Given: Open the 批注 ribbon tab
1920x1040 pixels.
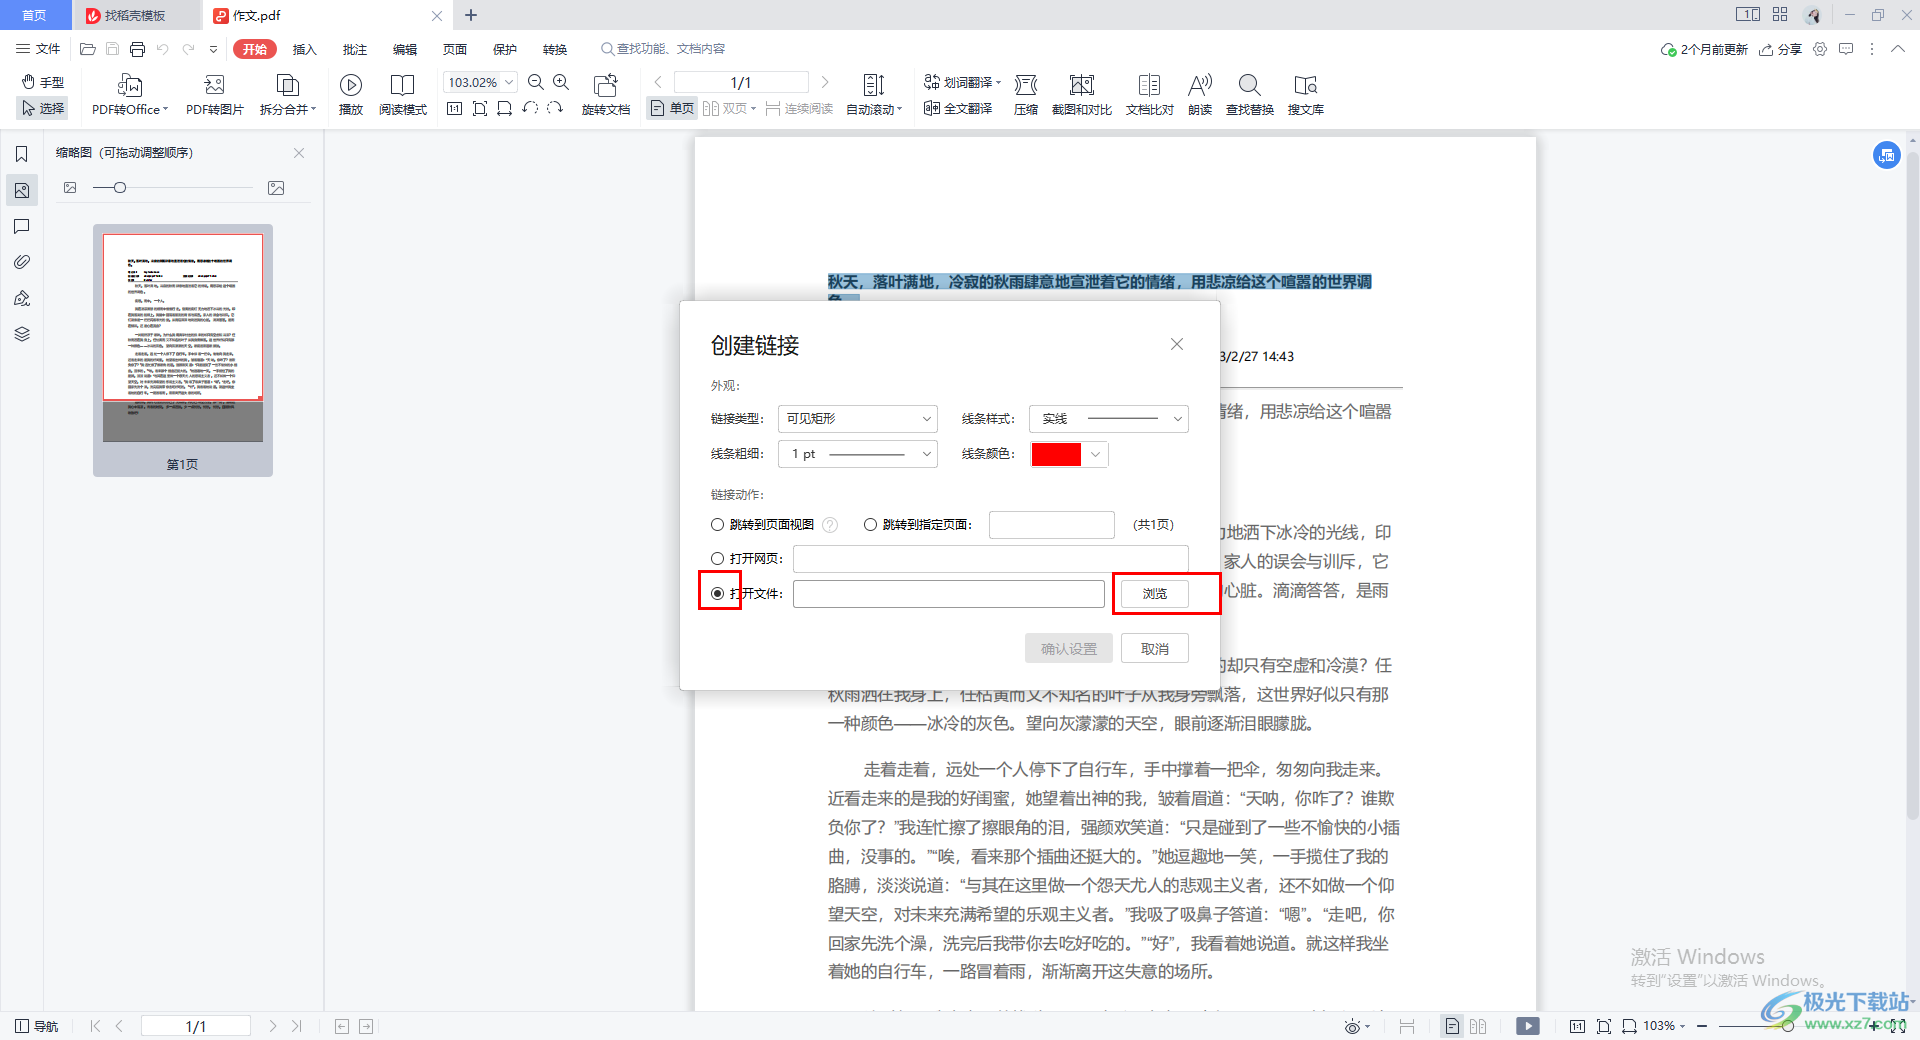Looking at the screenshot, I should (x=354, y=49).
